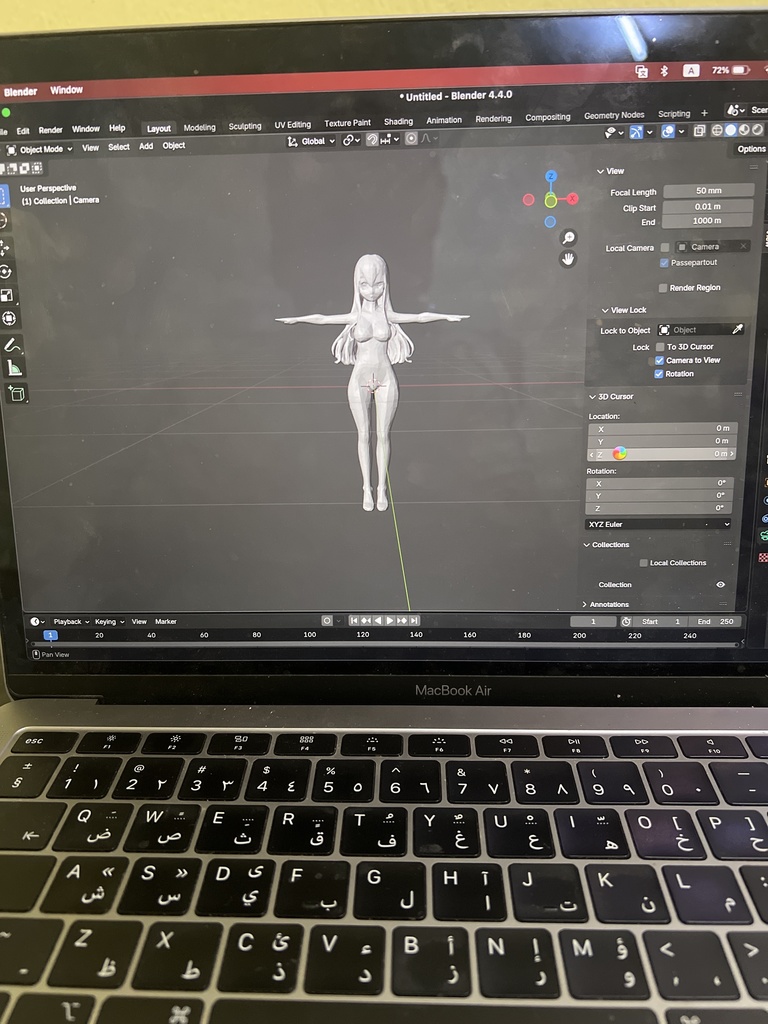Open Global transform orientation dropdown
Viewport: 768px width, 1024px height.
pyautogui.click(x=312, y=141)
